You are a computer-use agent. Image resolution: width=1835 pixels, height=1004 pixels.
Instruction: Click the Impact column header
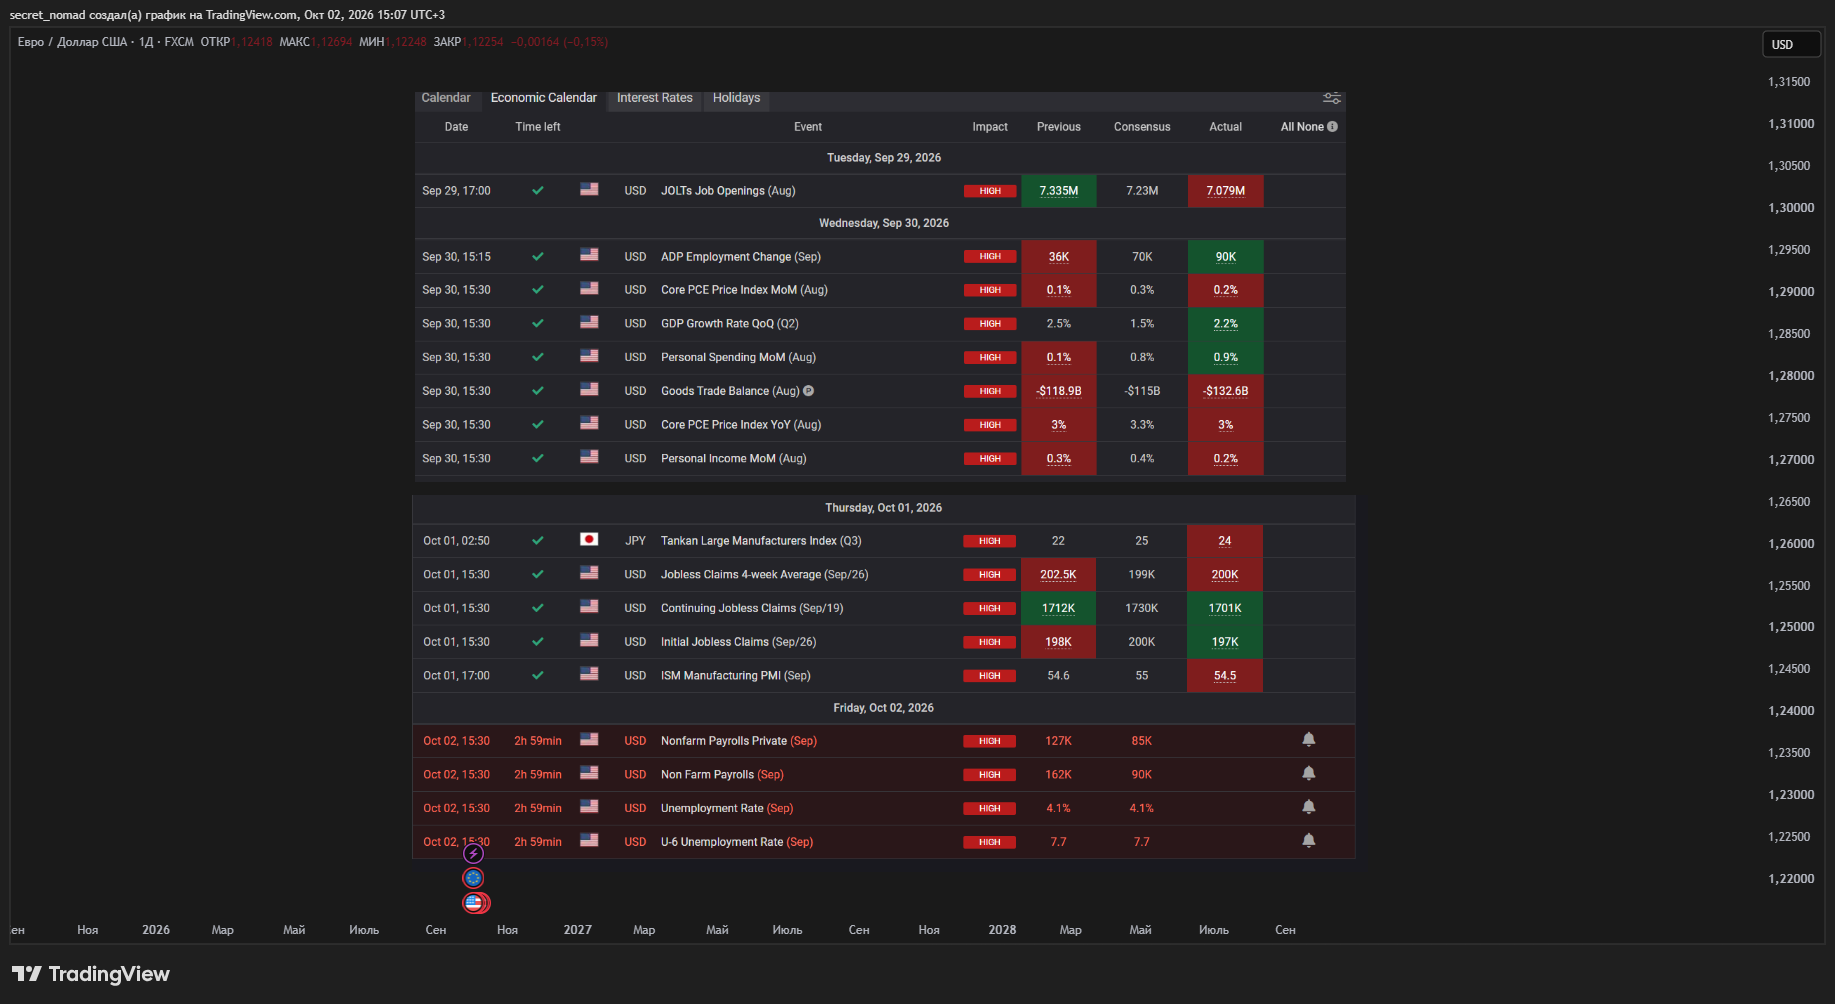990,127
